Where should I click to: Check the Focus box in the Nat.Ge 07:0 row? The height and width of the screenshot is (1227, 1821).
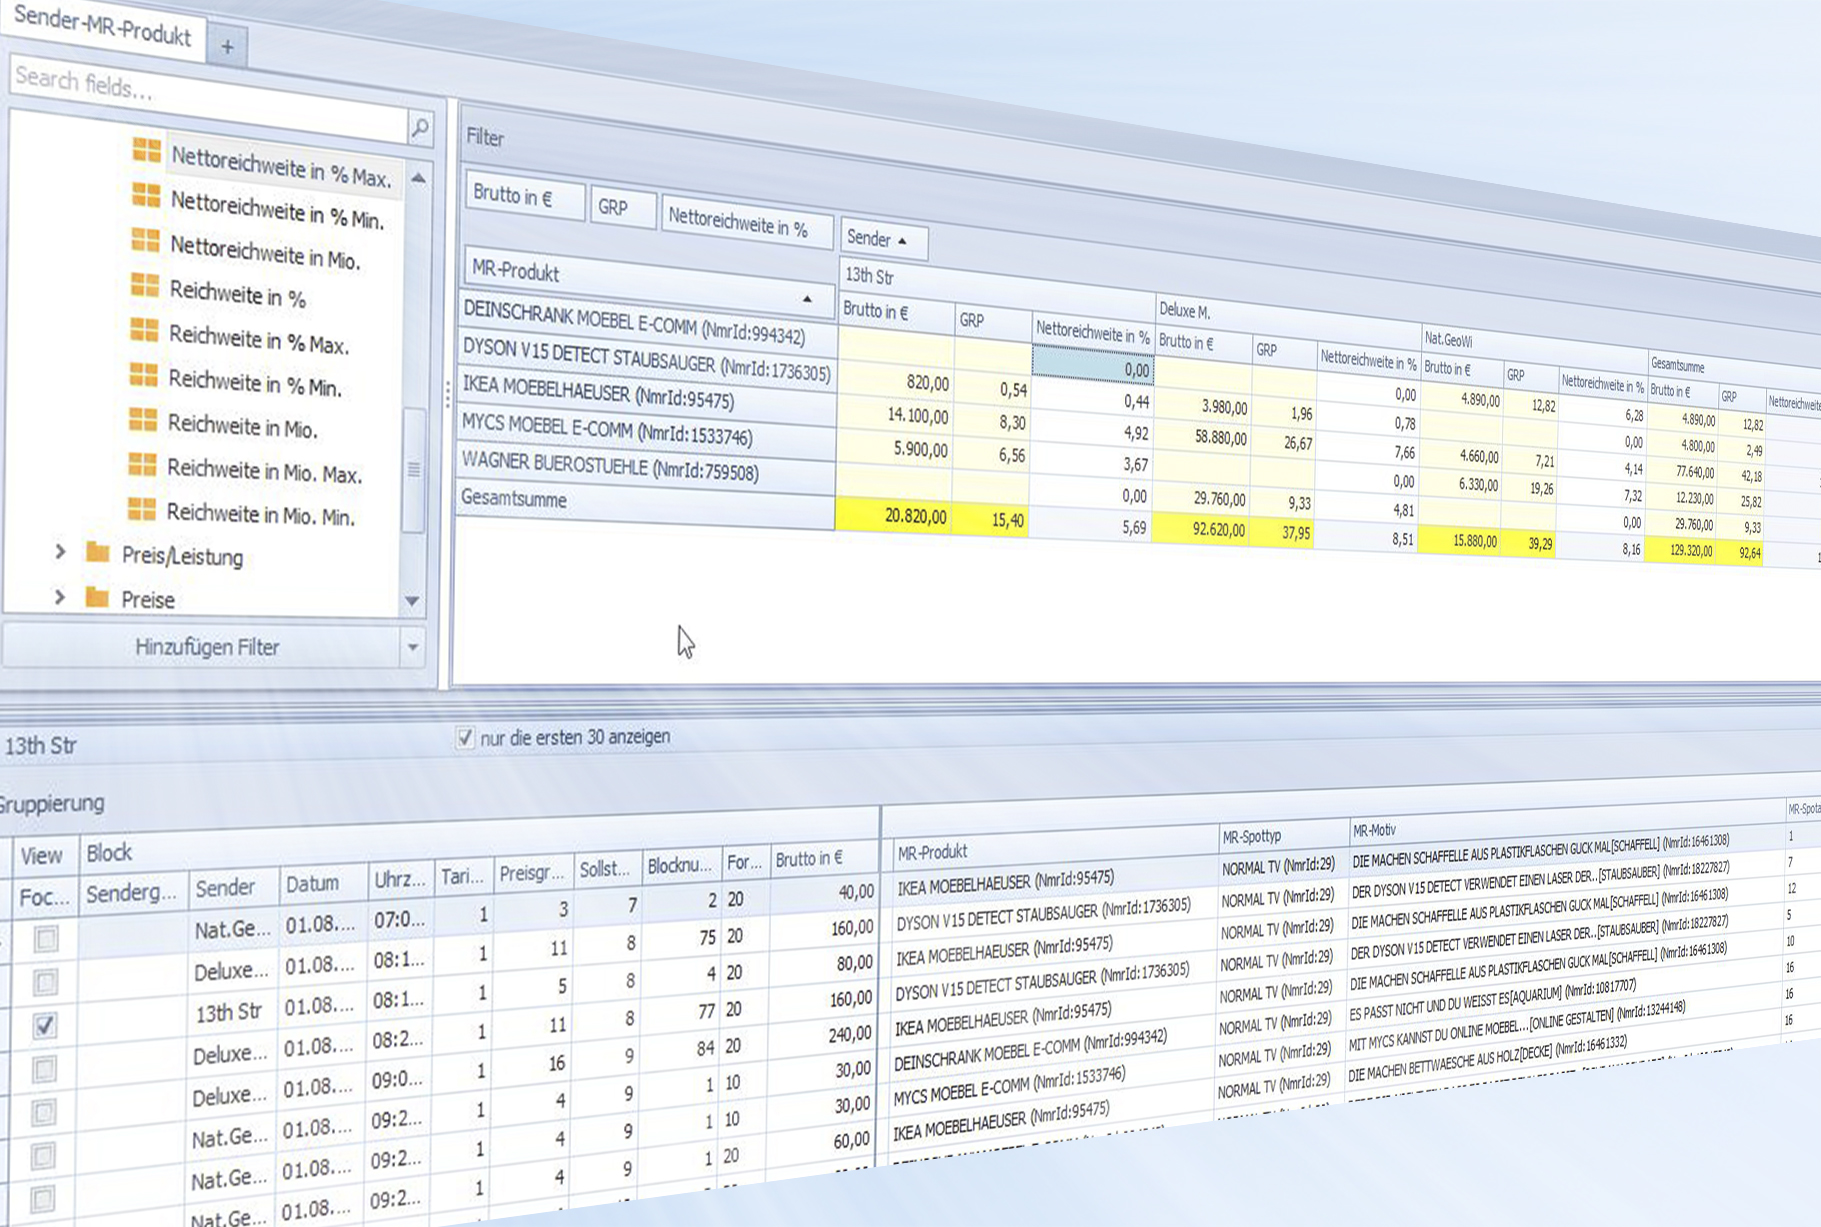(45, 938)
